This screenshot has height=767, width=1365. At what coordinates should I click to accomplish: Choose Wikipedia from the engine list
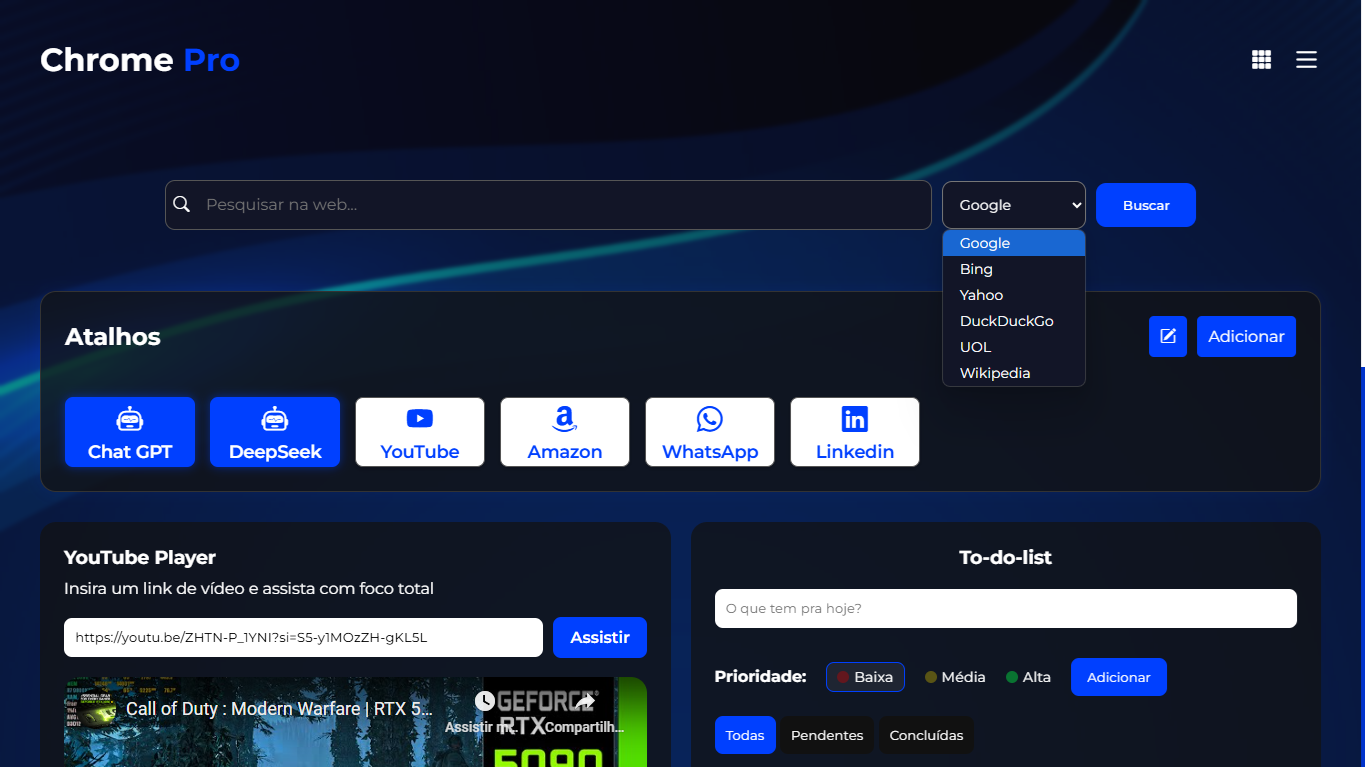pos(1014,373)
